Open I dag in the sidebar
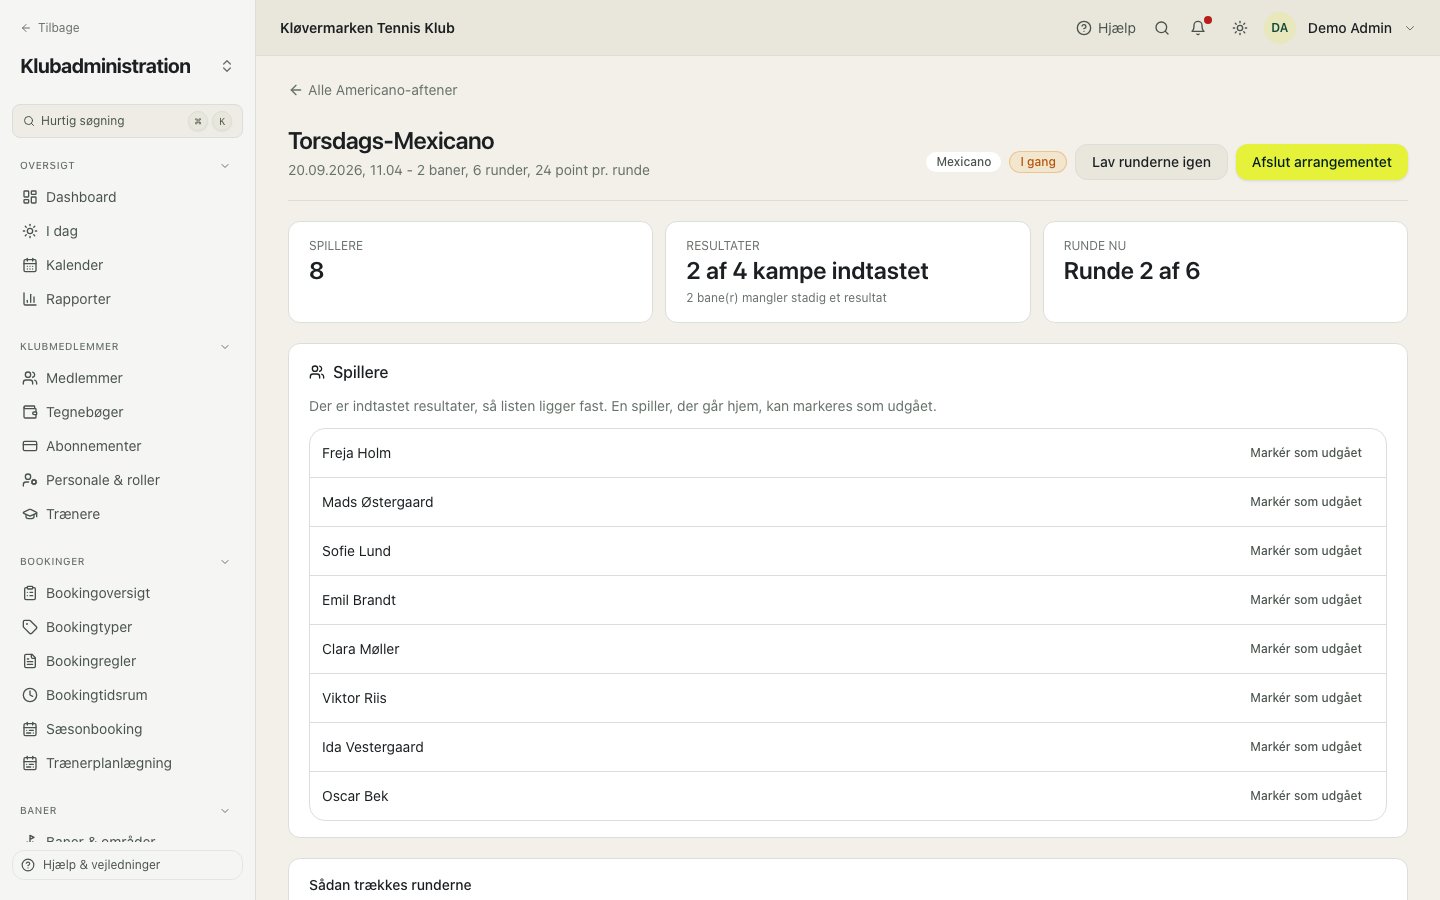Screen dimensions: 1440x900 coord(127,231)
